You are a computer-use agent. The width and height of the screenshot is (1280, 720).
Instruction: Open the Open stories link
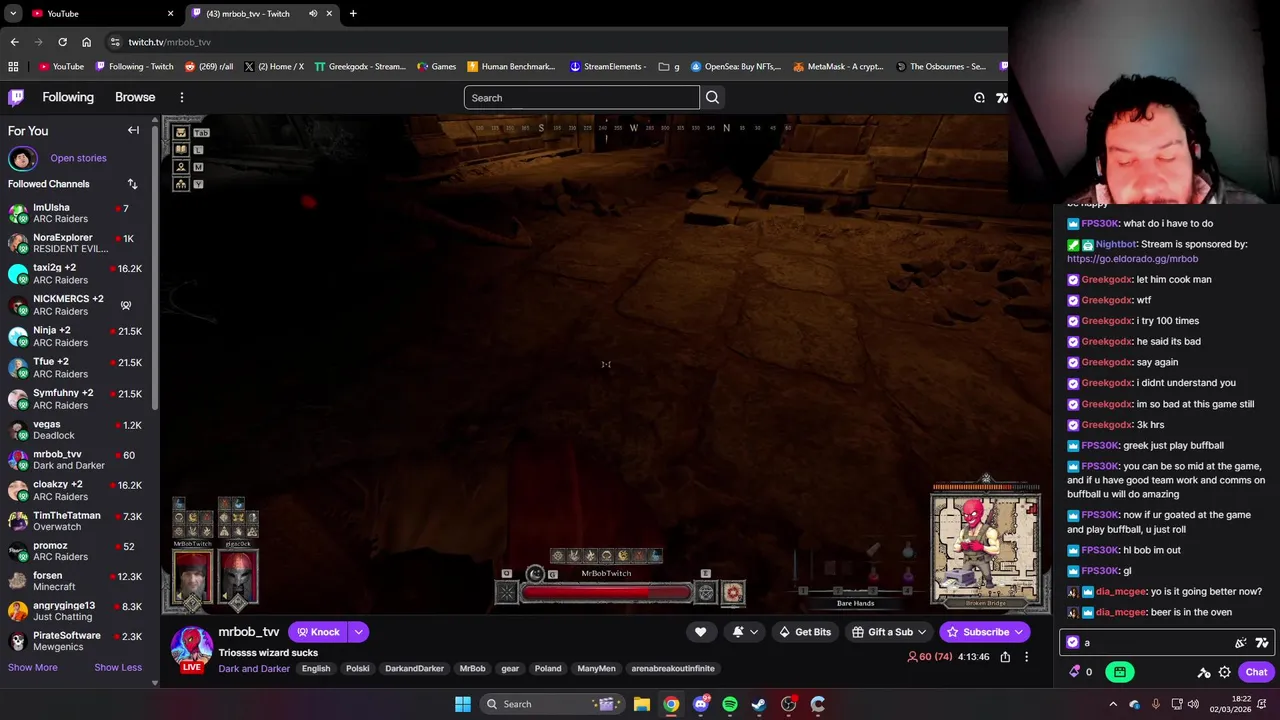tap(78, 158)
